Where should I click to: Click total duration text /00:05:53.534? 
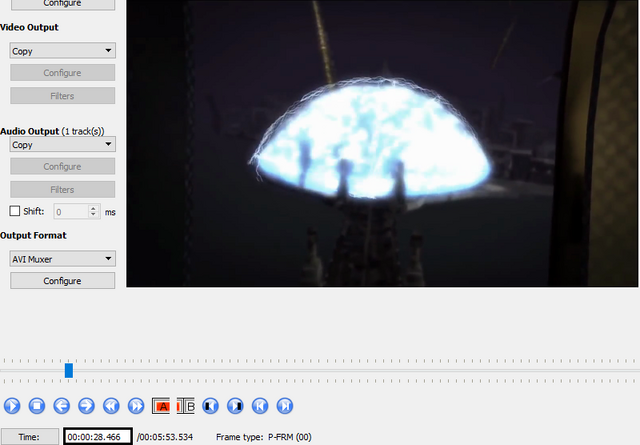(165, 437)
